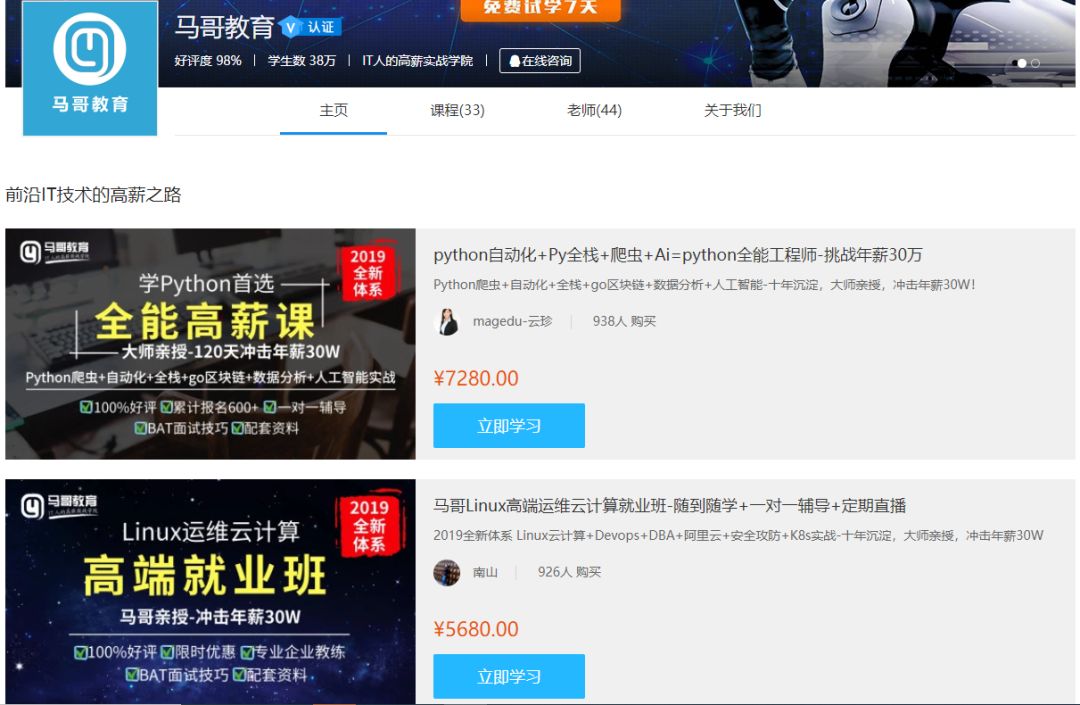Click the magedu-云珍 teacher avatar
This screenshot has height=705, width=1080.
447,322
